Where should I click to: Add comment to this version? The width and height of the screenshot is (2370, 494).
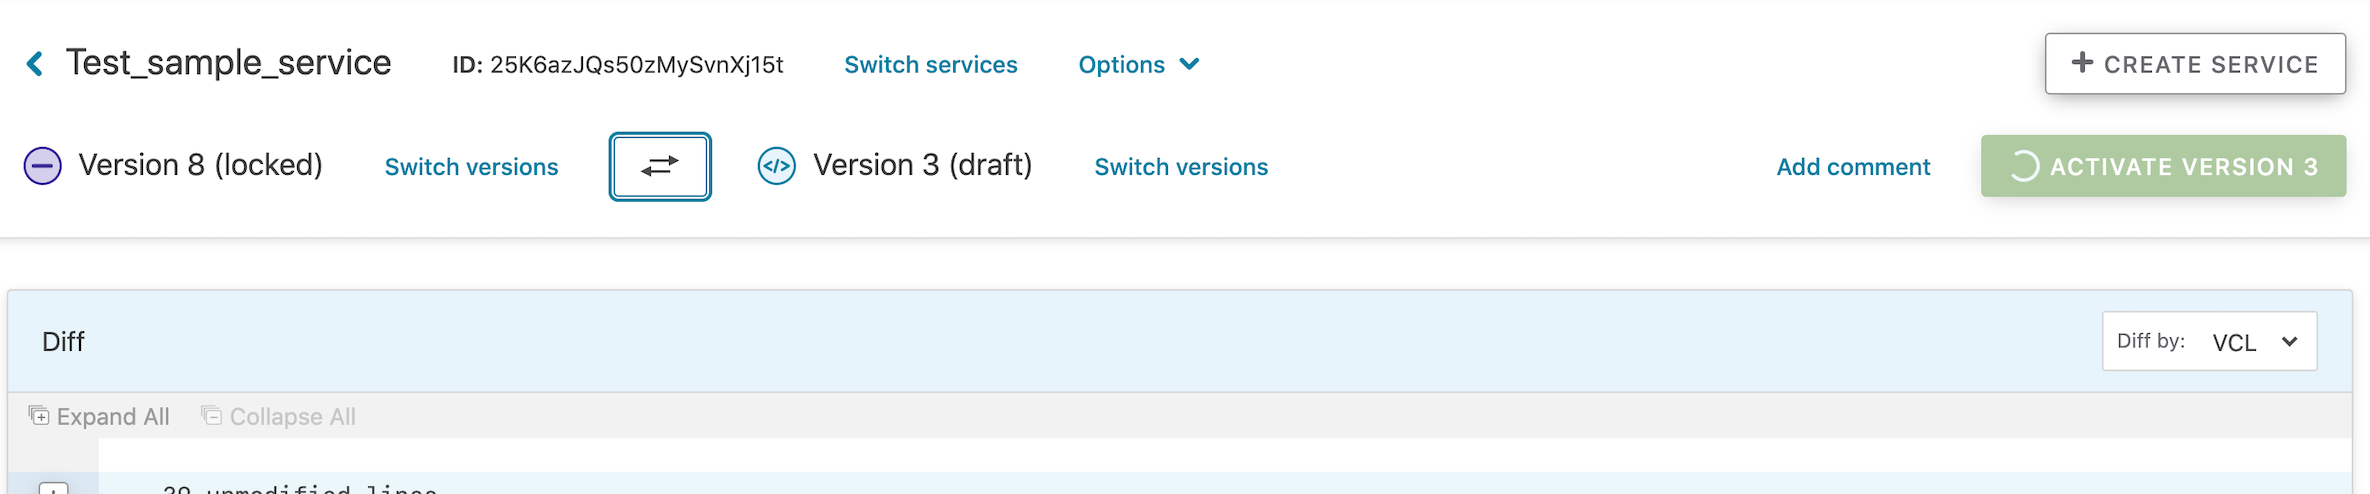tap(1853, 166)
